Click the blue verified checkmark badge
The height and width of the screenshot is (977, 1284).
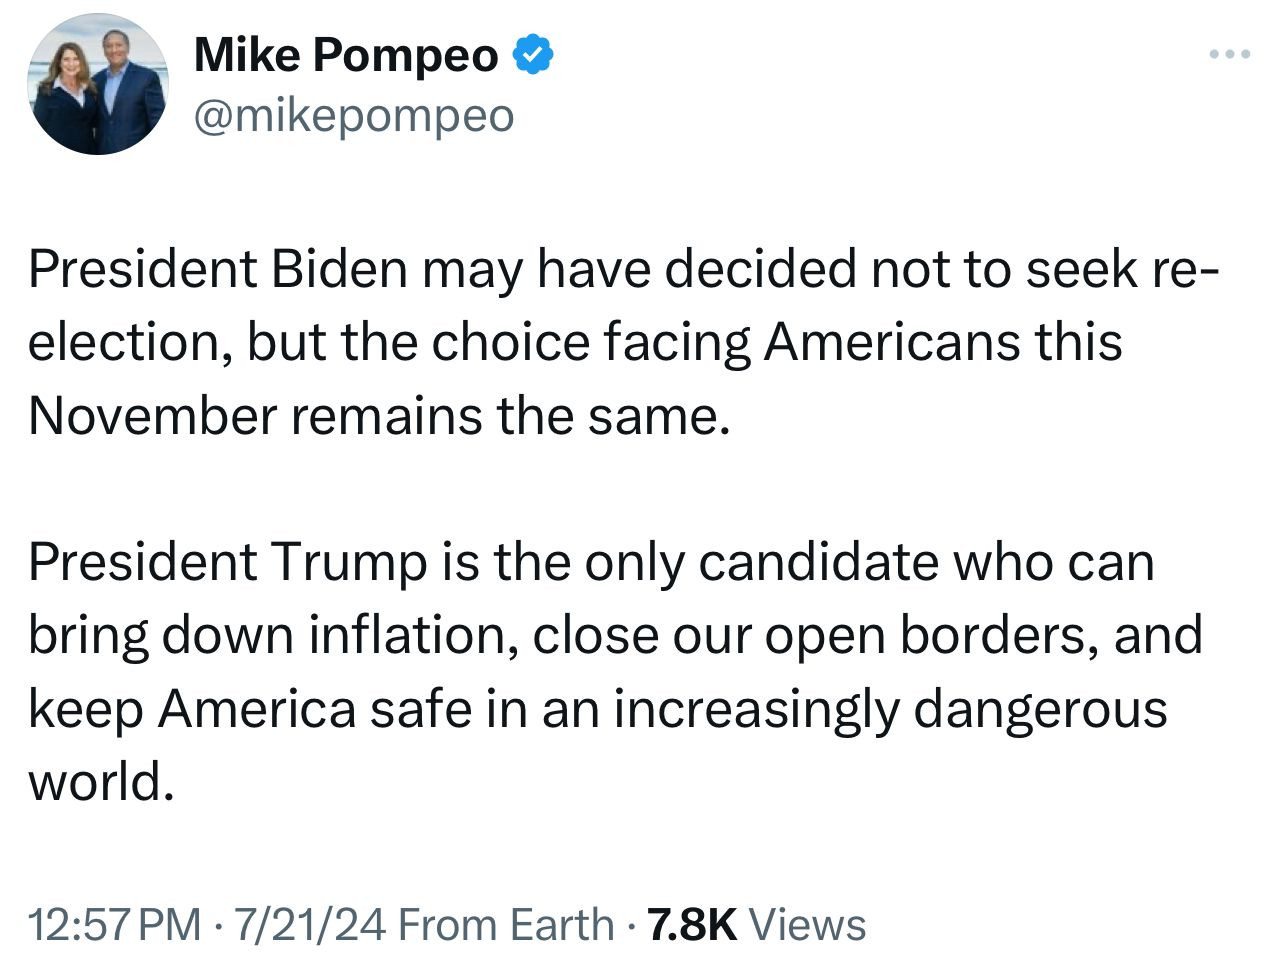click(533, 55)
